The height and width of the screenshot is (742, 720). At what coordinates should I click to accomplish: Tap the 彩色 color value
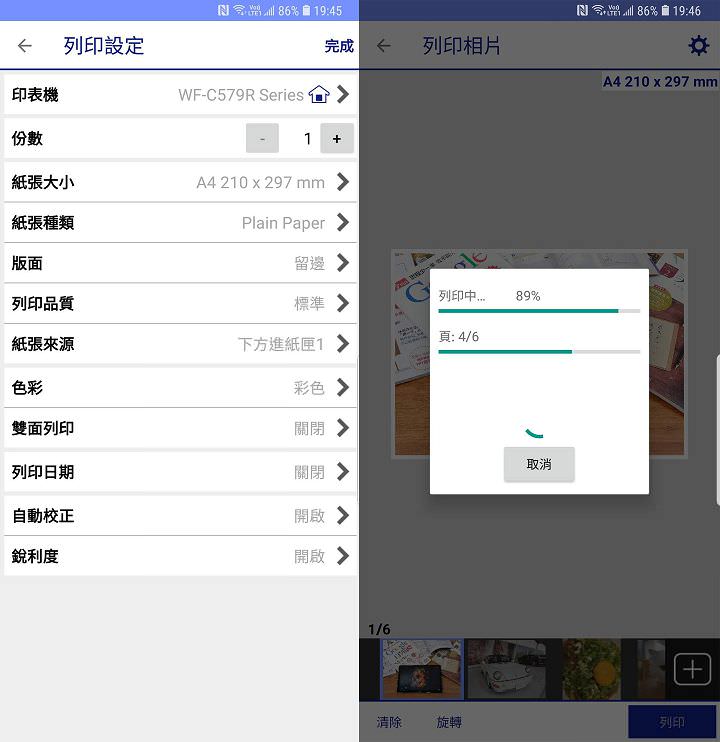coord(309,388)
